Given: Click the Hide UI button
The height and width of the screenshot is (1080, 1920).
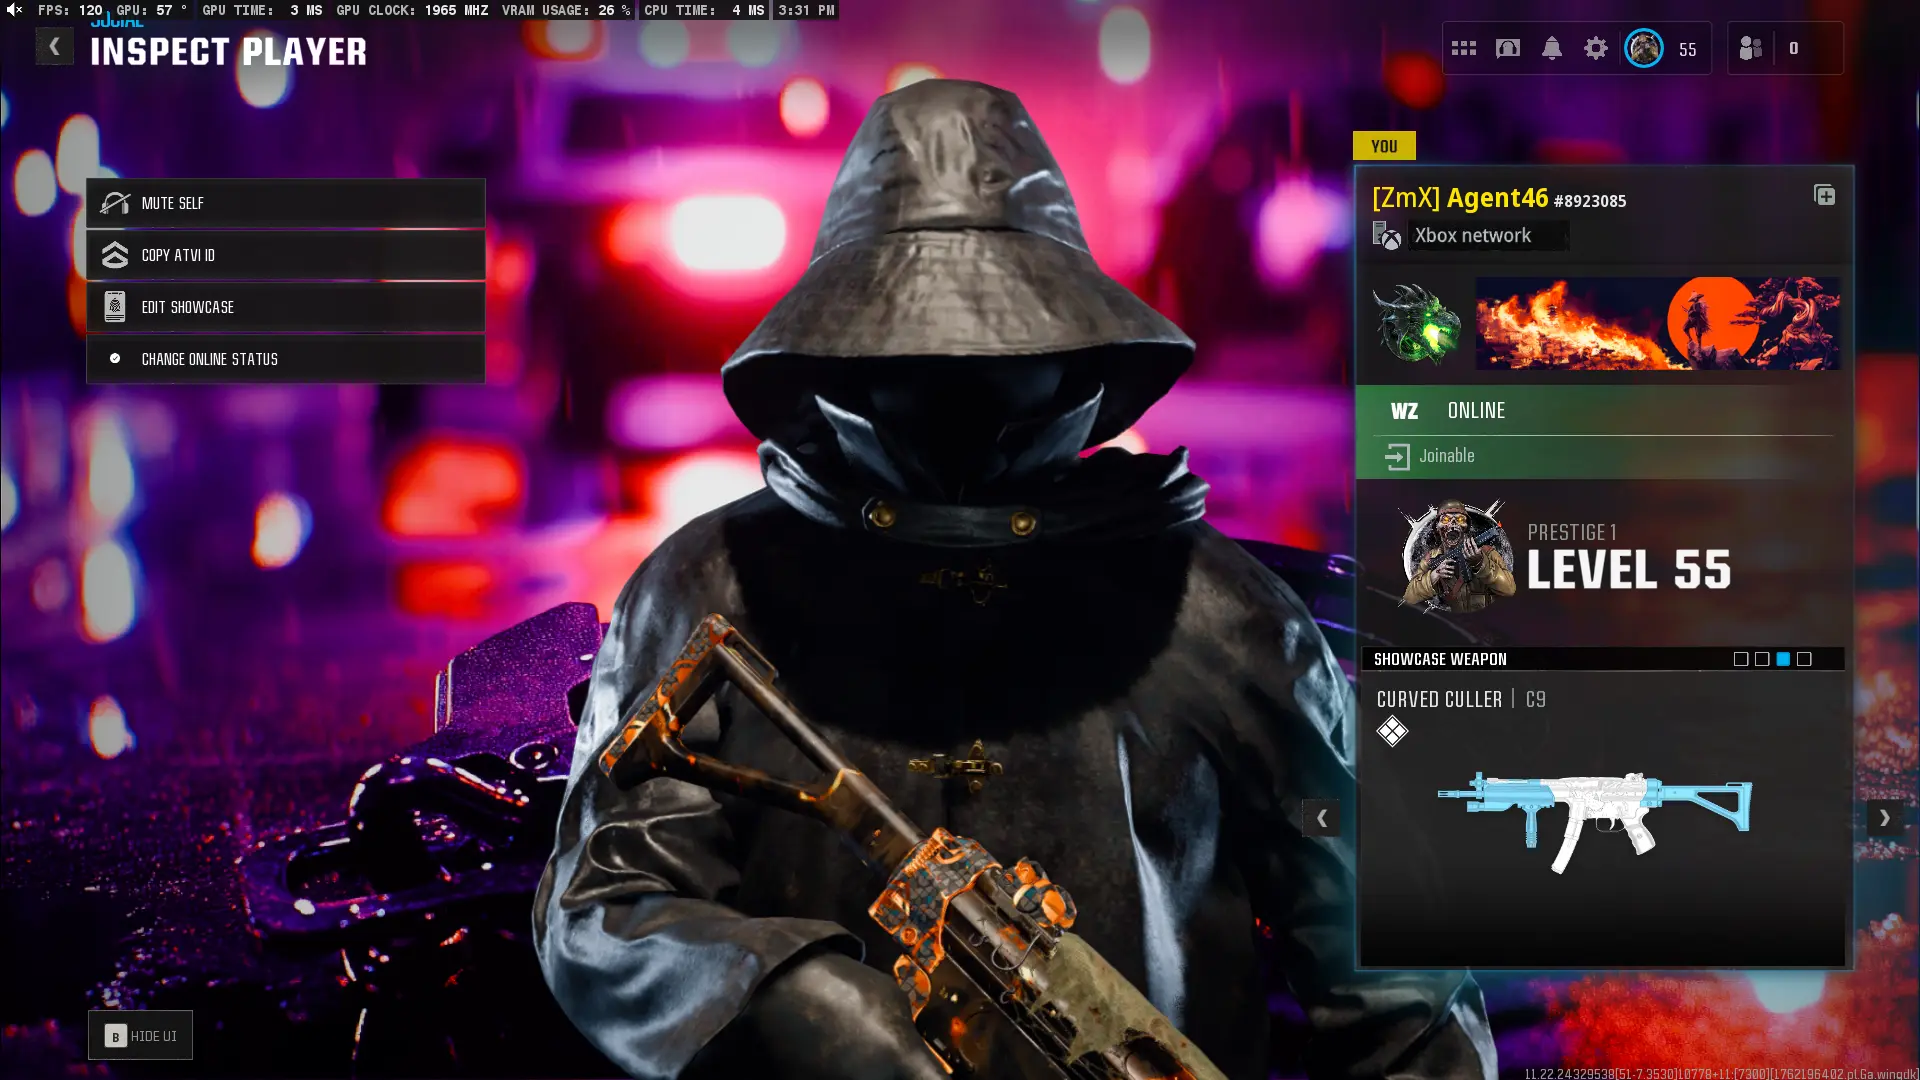Looking at the screenshot, I should coord(141,1036).
